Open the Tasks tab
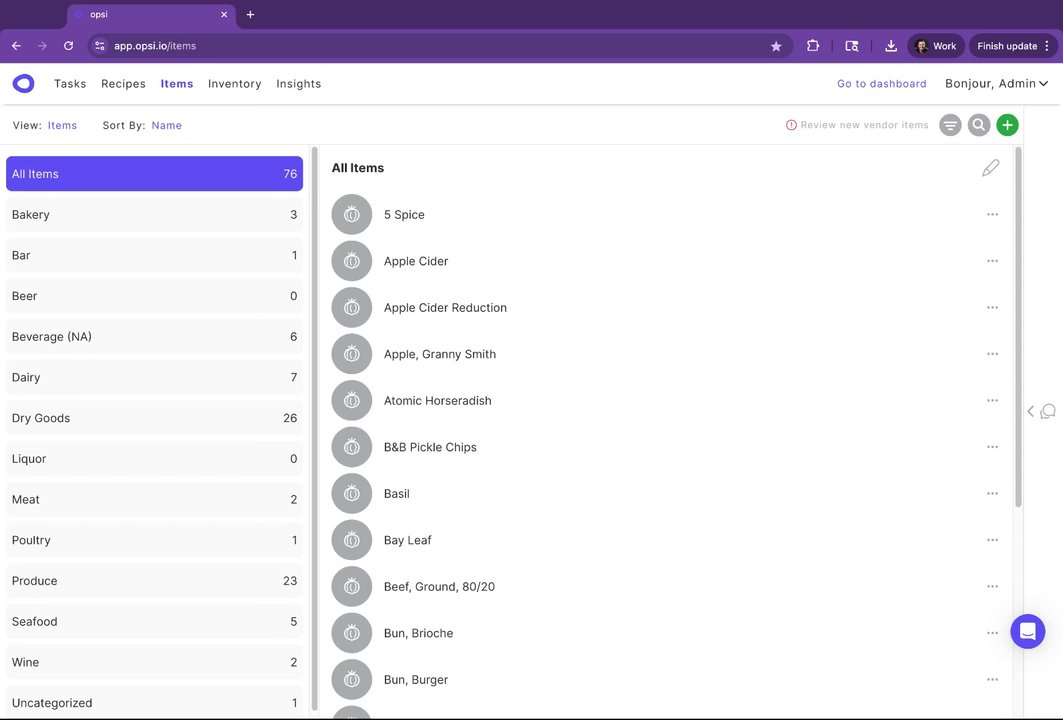 70,83
